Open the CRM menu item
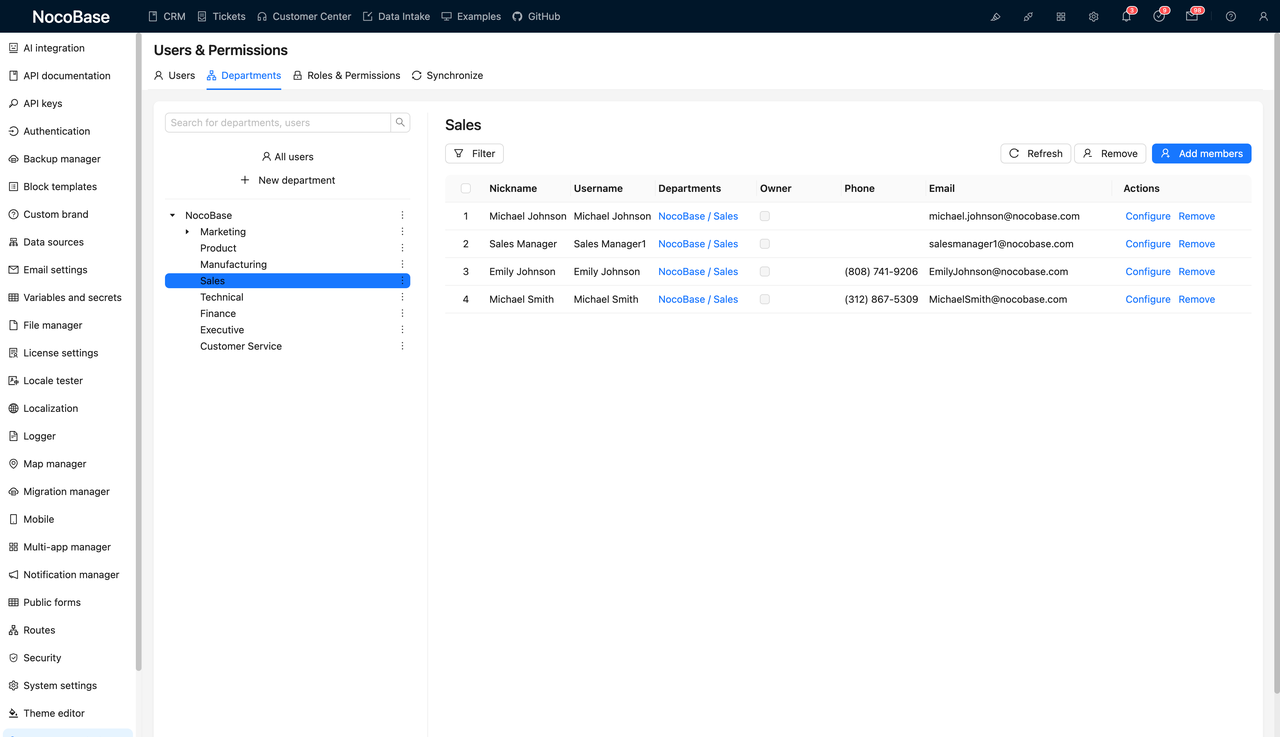The image size is (1280, 737). (x=167, y=16)
